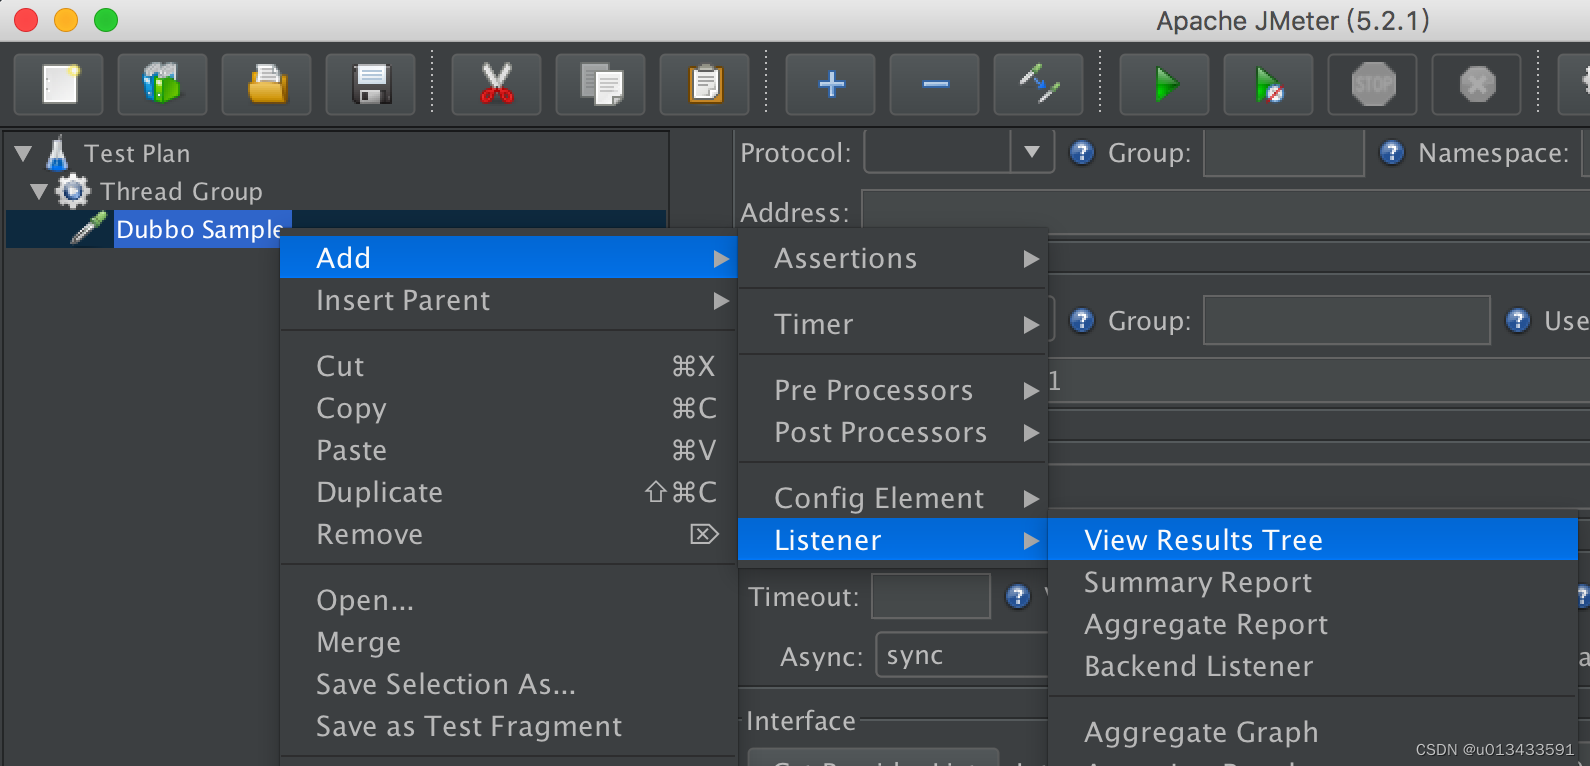Expand all nodes with plus icon
Screen dimensions: 1590x766
[831, 85]
